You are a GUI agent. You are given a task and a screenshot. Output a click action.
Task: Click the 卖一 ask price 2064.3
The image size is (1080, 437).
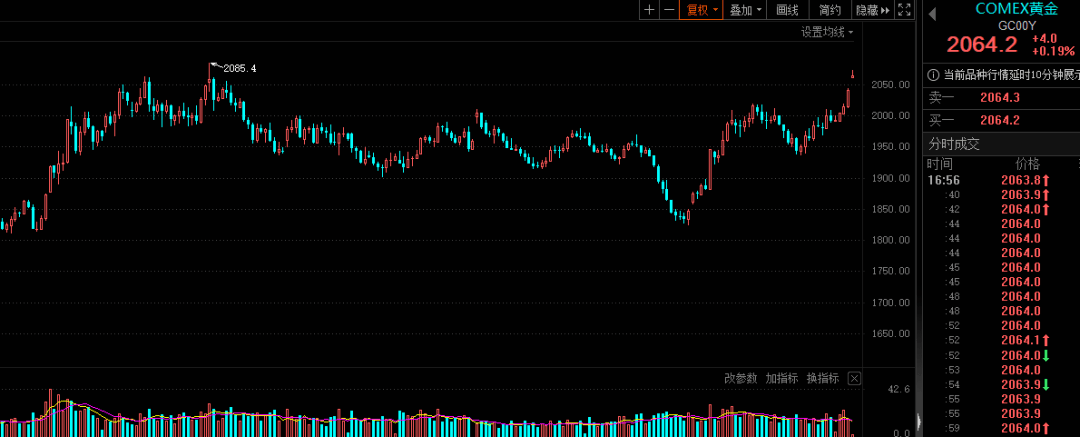[999, 97]
